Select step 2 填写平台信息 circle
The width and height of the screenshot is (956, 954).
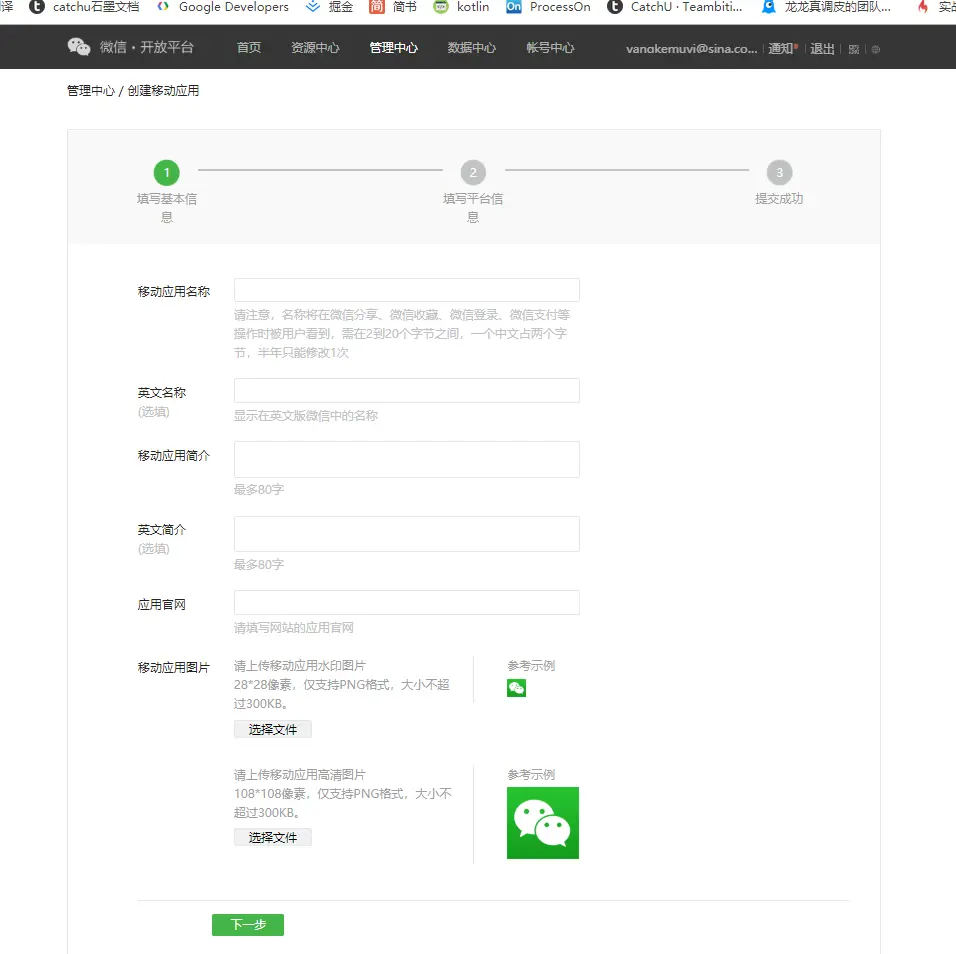click(x=472, y=172)
